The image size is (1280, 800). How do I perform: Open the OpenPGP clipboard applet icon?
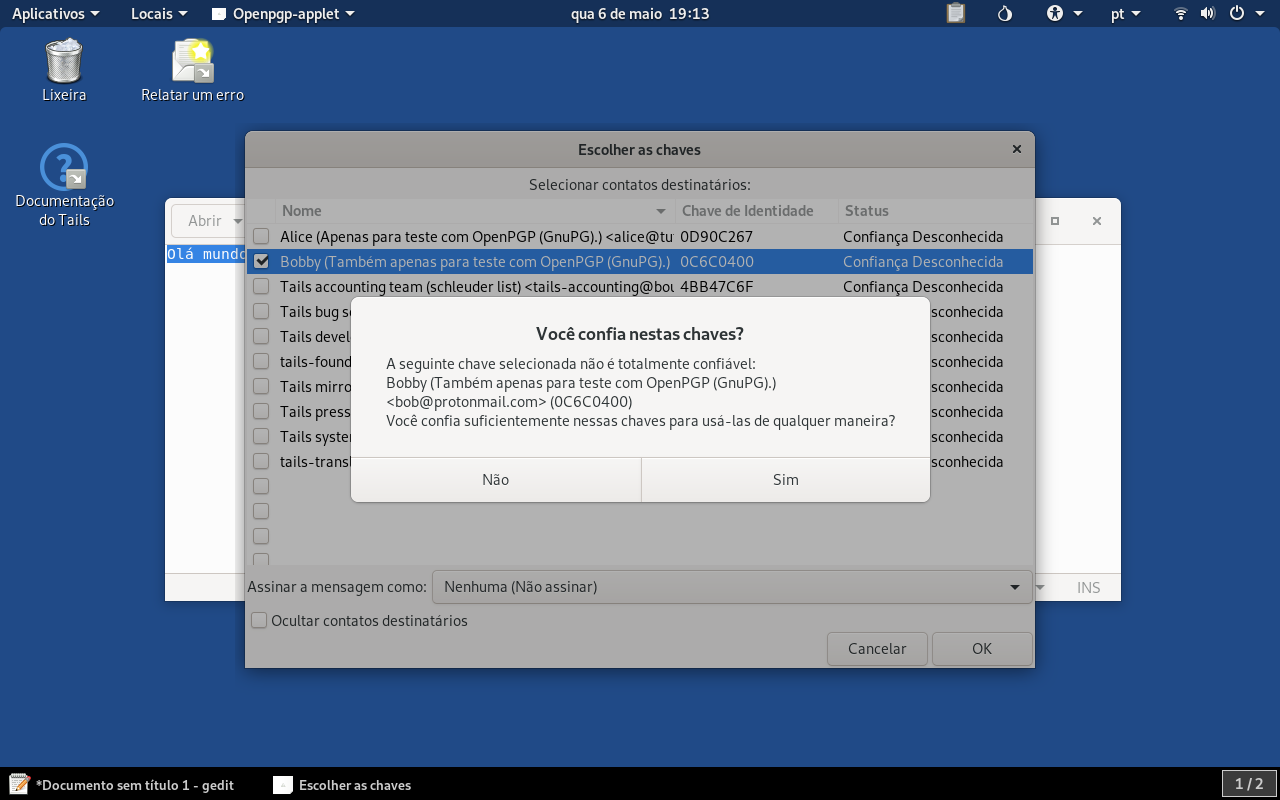point(956,14)
